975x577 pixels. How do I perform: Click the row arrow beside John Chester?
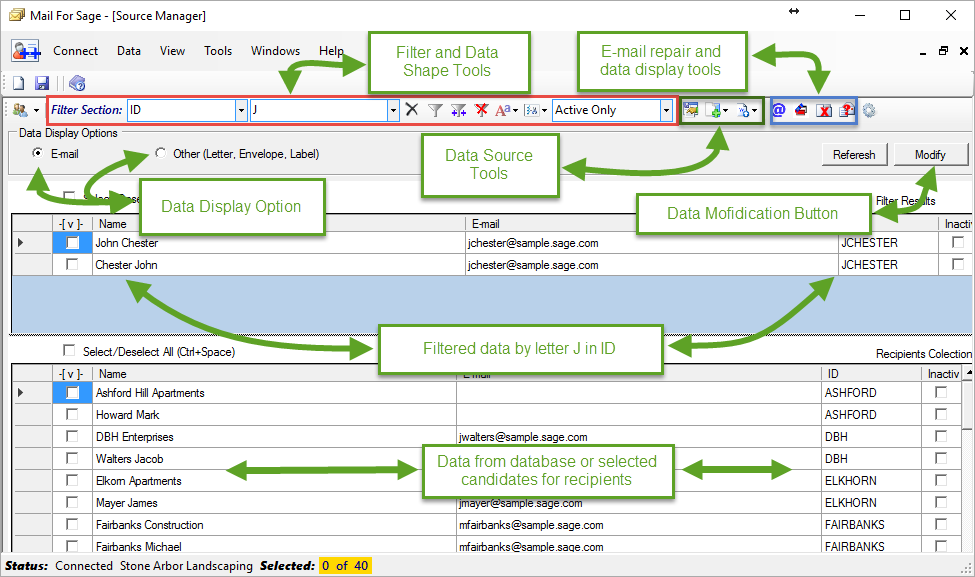click(21, 242)
